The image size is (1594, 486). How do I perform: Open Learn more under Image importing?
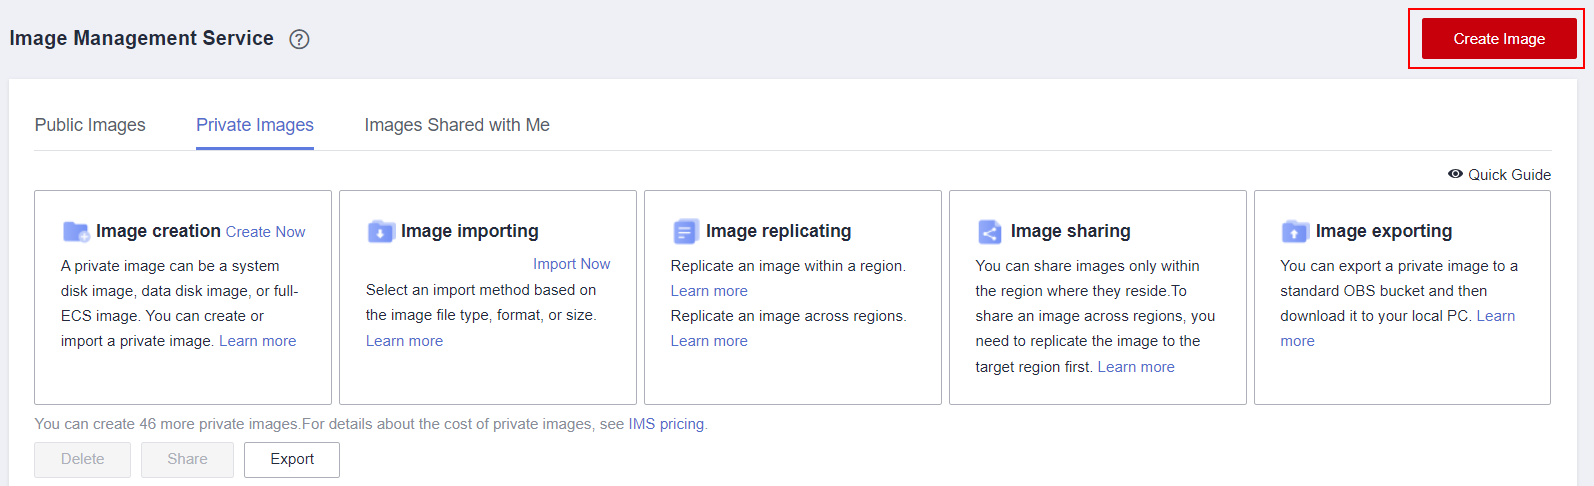[x=404, y=341]
